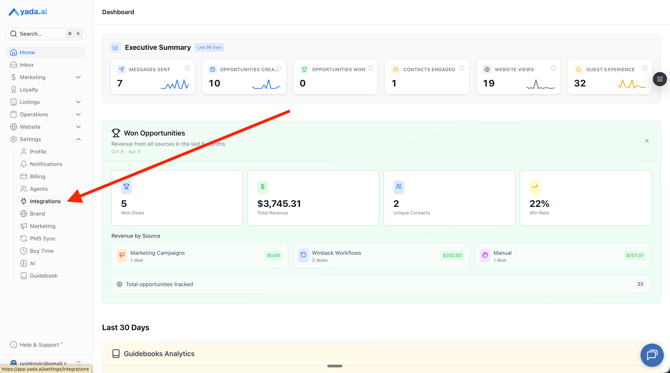Show info for Contacts Engaged
The width and height of the screenshot is (670, 373).
pos(462,68)
